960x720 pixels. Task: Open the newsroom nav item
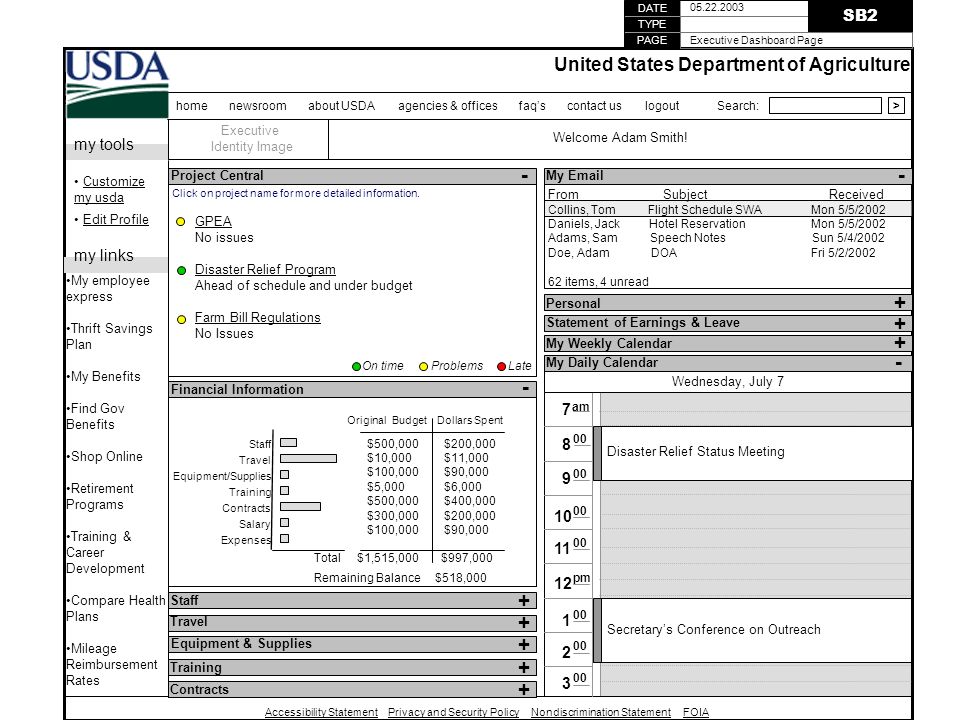258,106
